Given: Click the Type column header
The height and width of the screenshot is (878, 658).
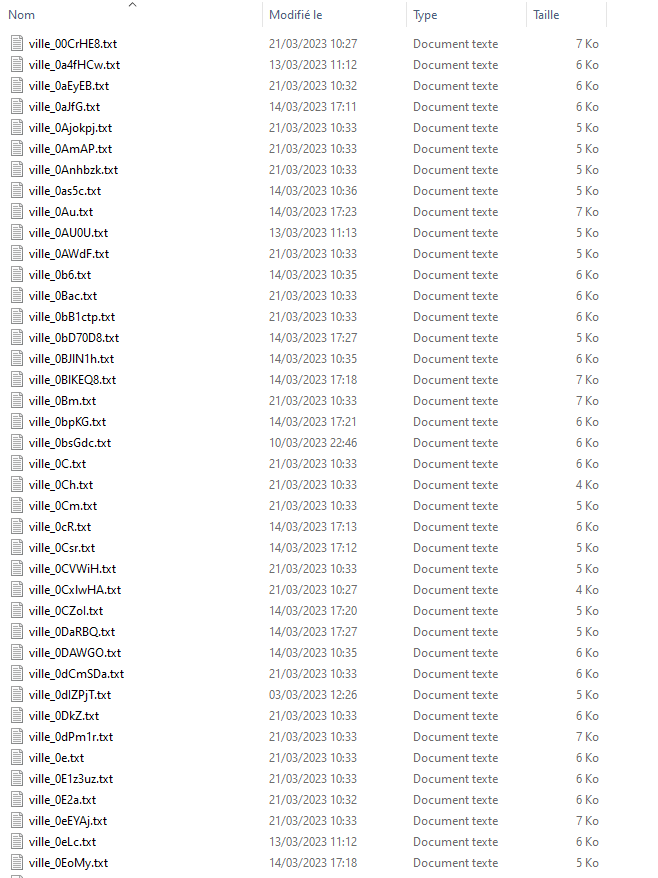Looking at the screenshot, I should click(x=425, y=15).
